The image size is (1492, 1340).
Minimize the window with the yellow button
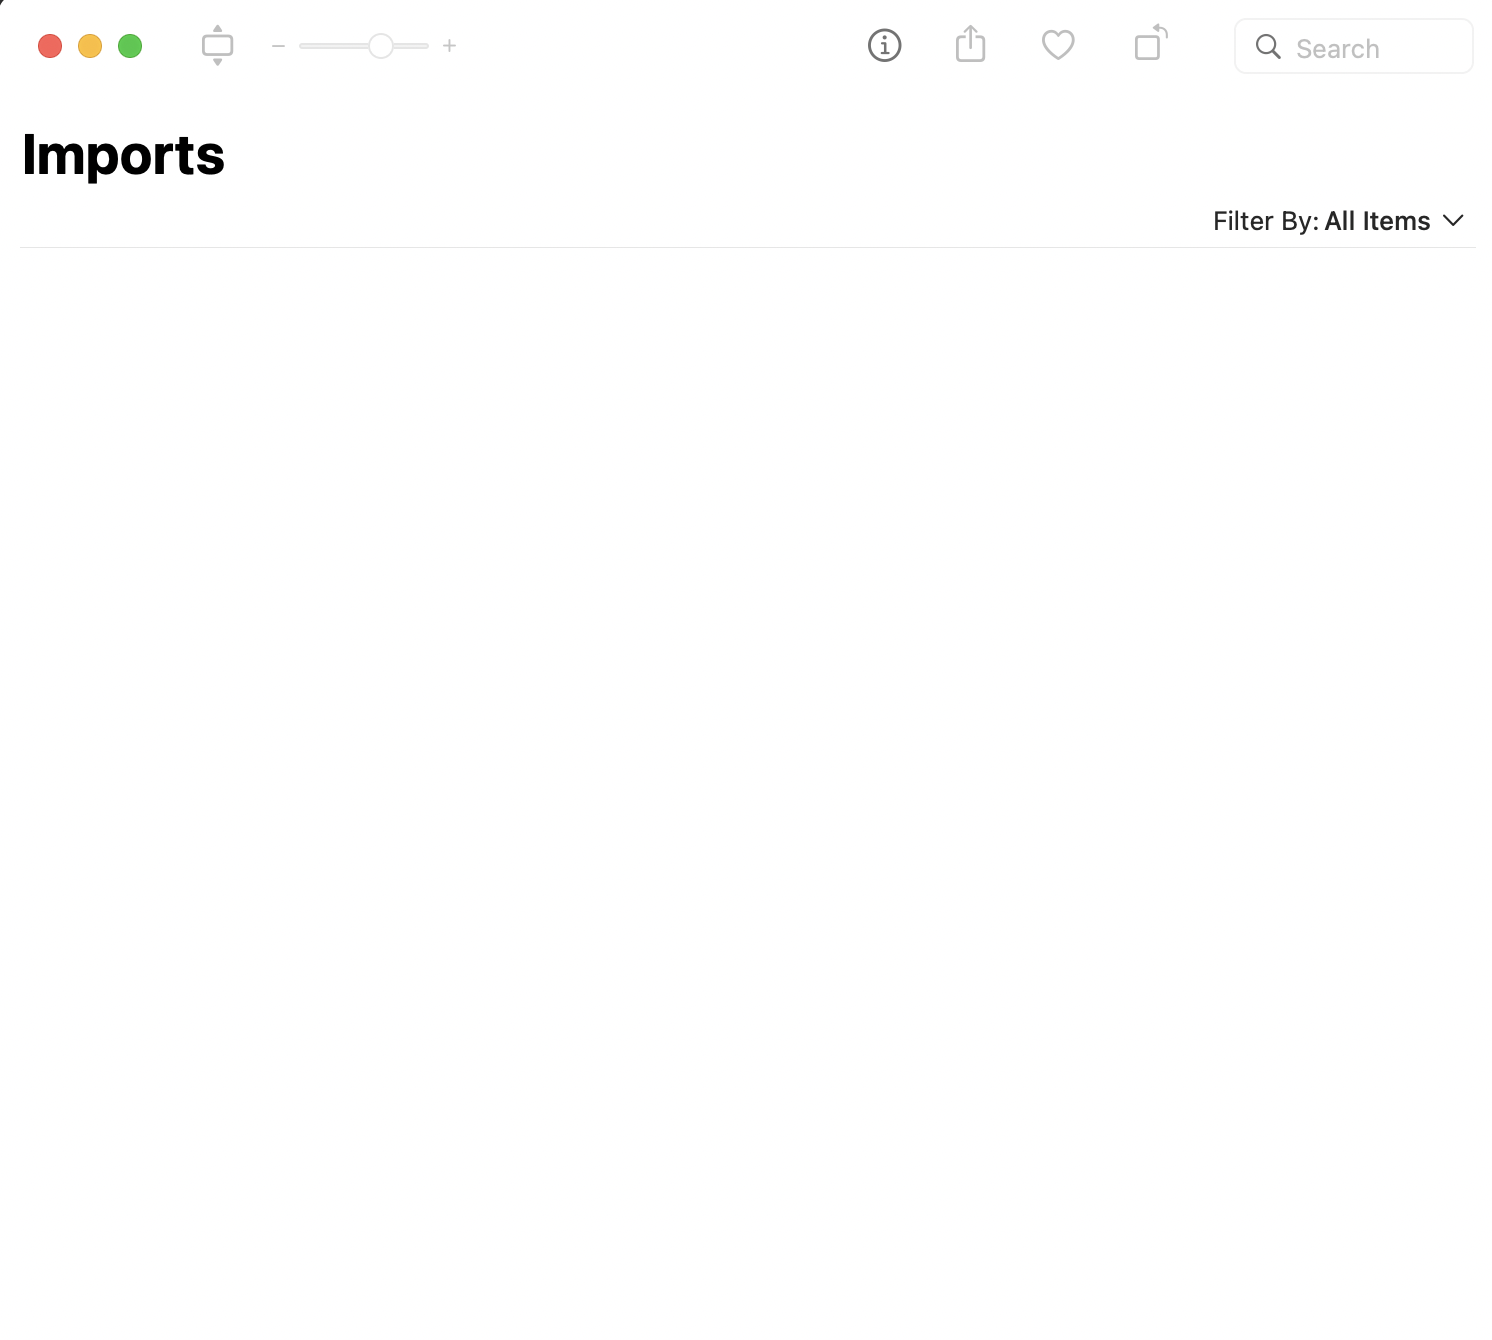[x=90, y=46]
